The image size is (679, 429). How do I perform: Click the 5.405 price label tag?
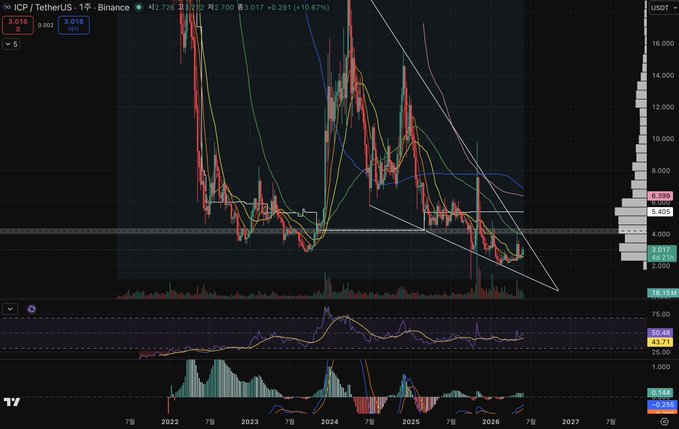(x=660, y=212)
